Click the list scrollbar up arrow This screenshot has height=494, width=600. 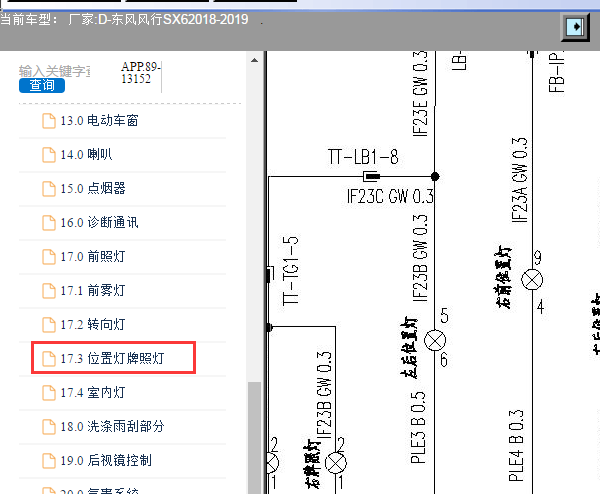coord(254,60)
